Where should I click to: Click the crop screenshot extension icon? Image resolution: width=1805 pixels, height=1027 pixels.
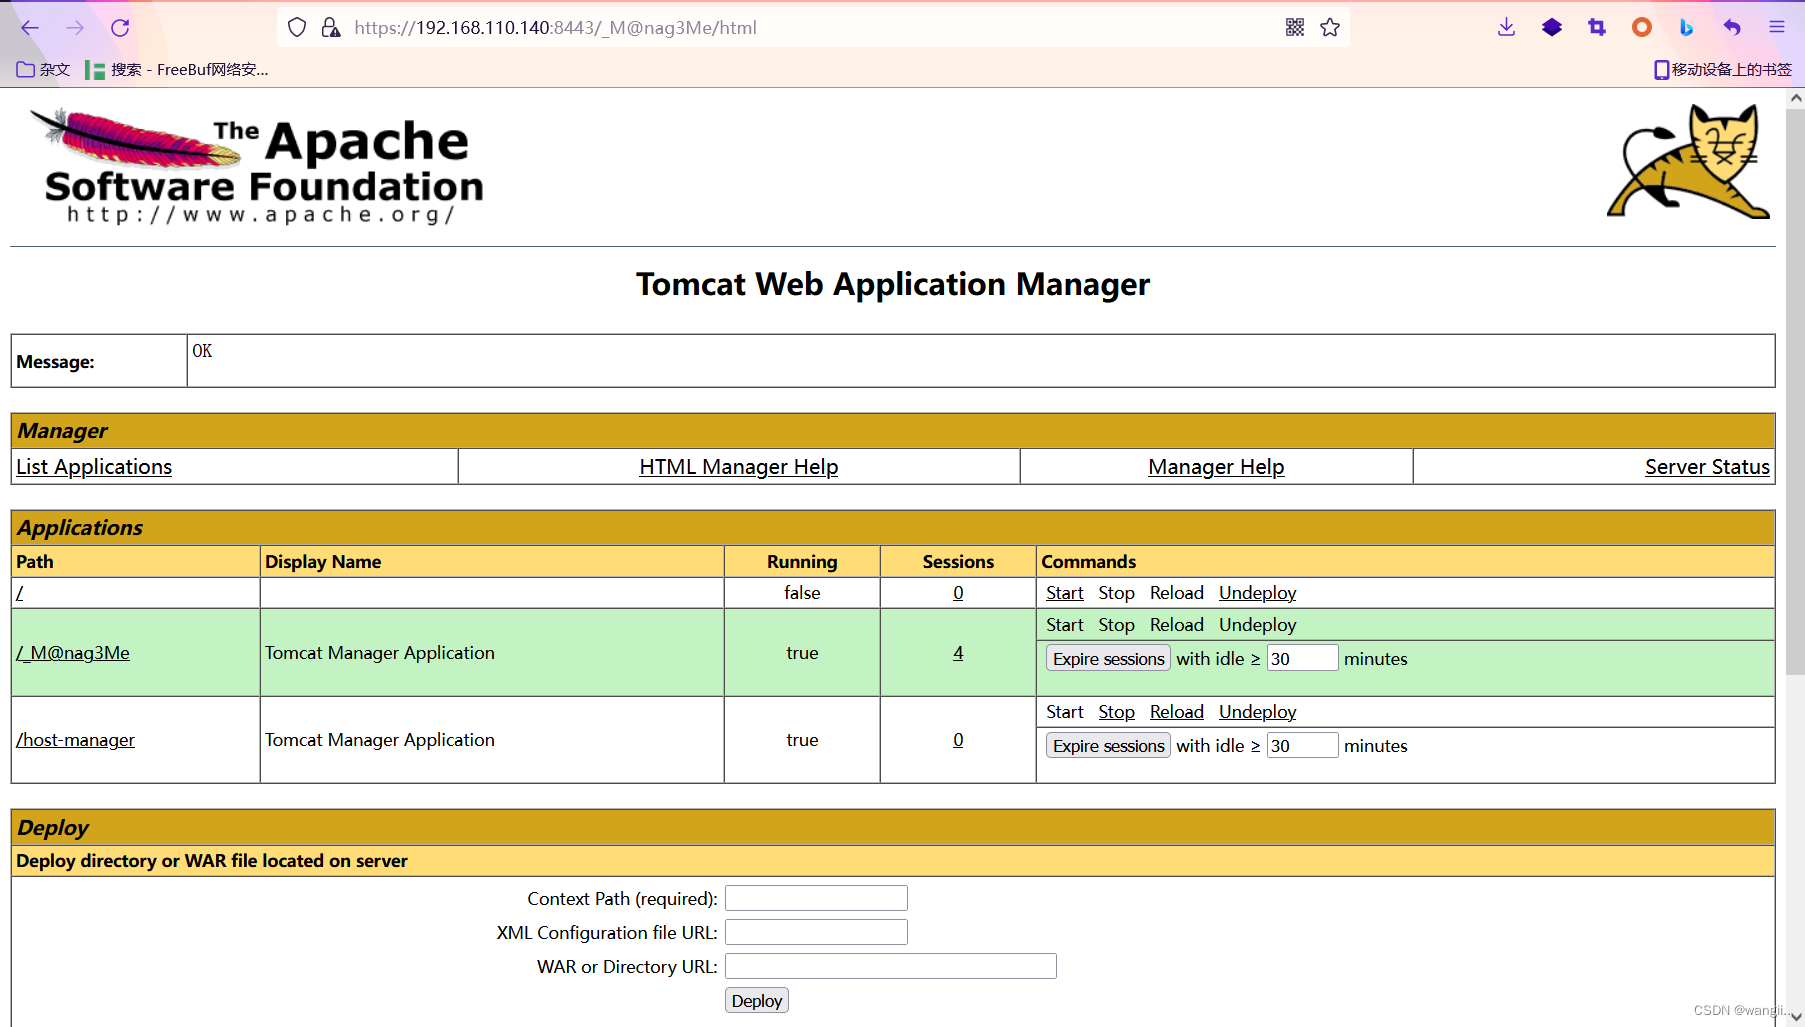pos(1597,28)
